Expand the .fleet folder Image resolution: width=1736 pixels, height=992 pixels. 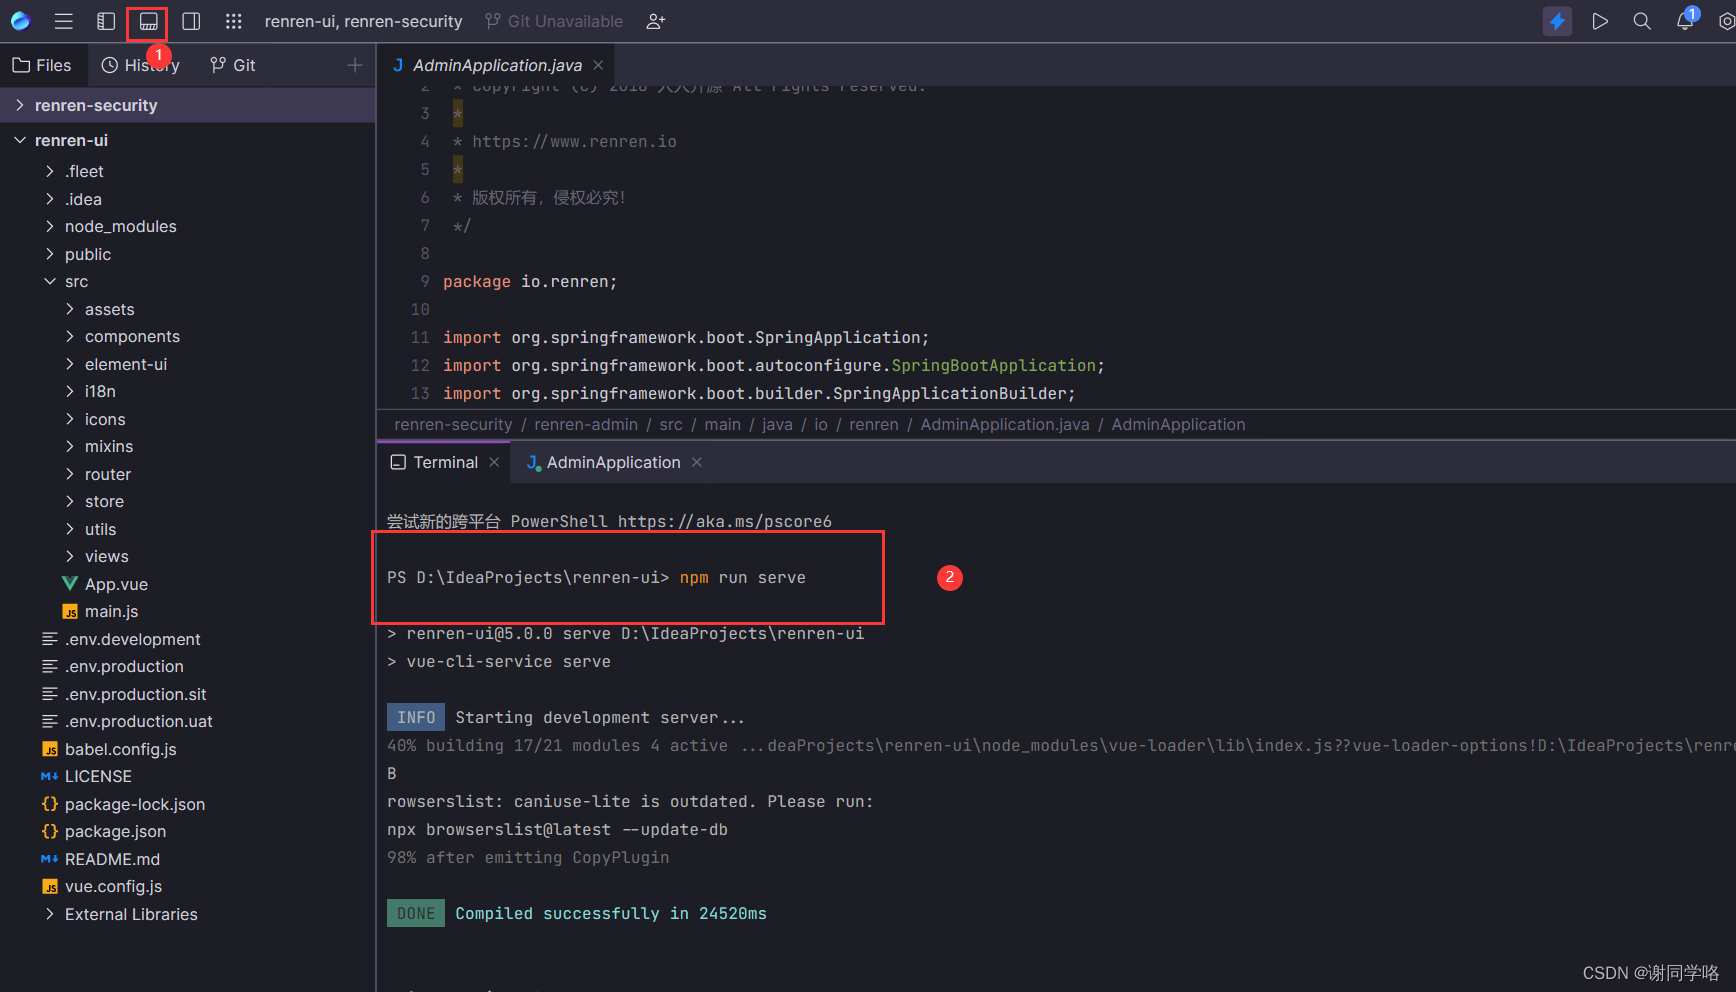tap(49, 171)
